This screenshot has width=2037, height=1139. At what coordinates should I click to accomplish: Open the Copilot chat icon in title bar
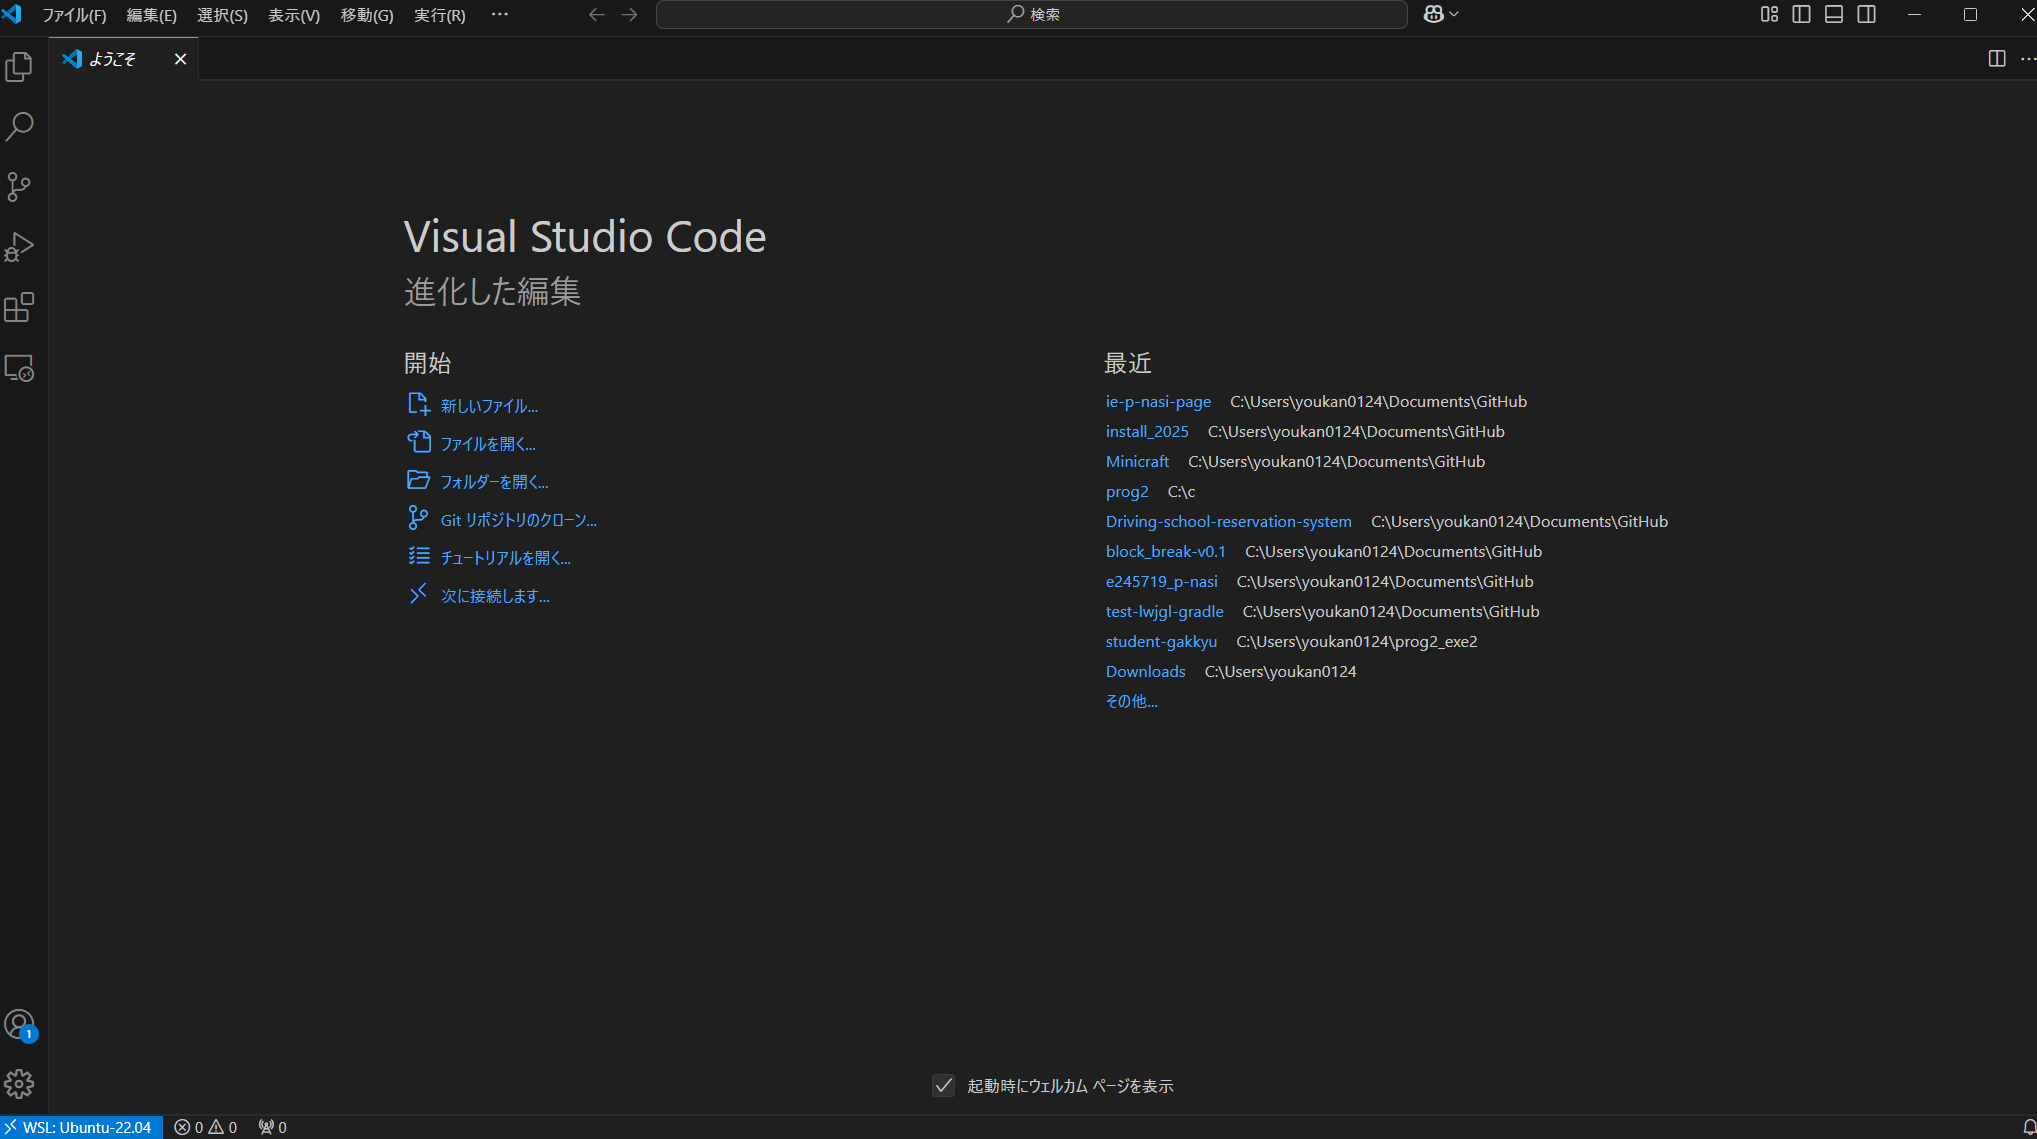[x=1433, y=14]
